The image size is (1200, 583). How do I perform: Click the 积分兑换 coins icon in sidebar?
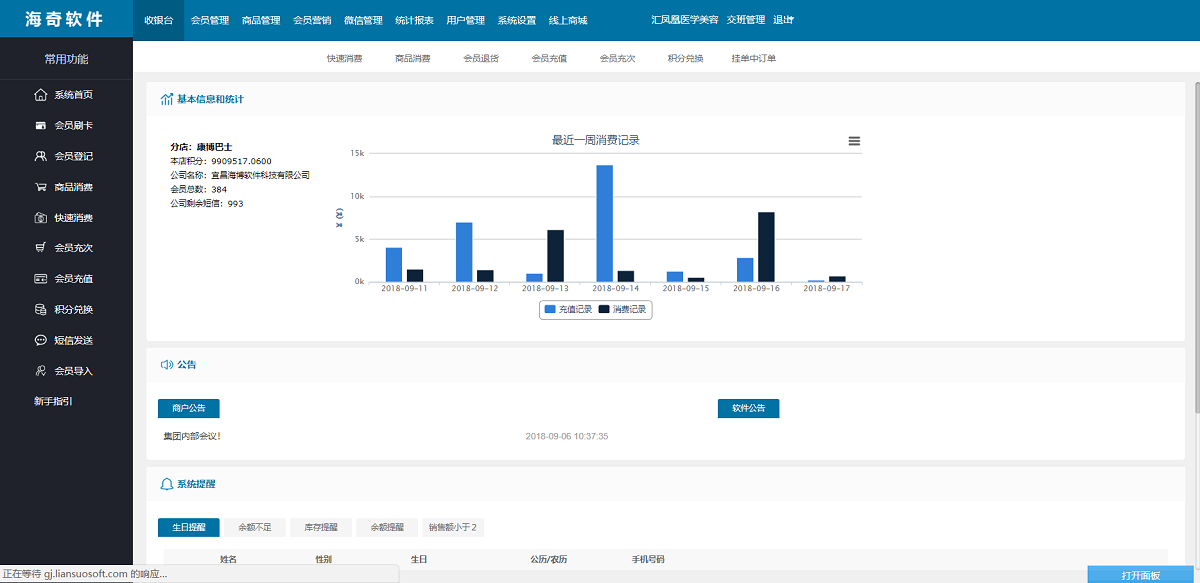[41, 309]
